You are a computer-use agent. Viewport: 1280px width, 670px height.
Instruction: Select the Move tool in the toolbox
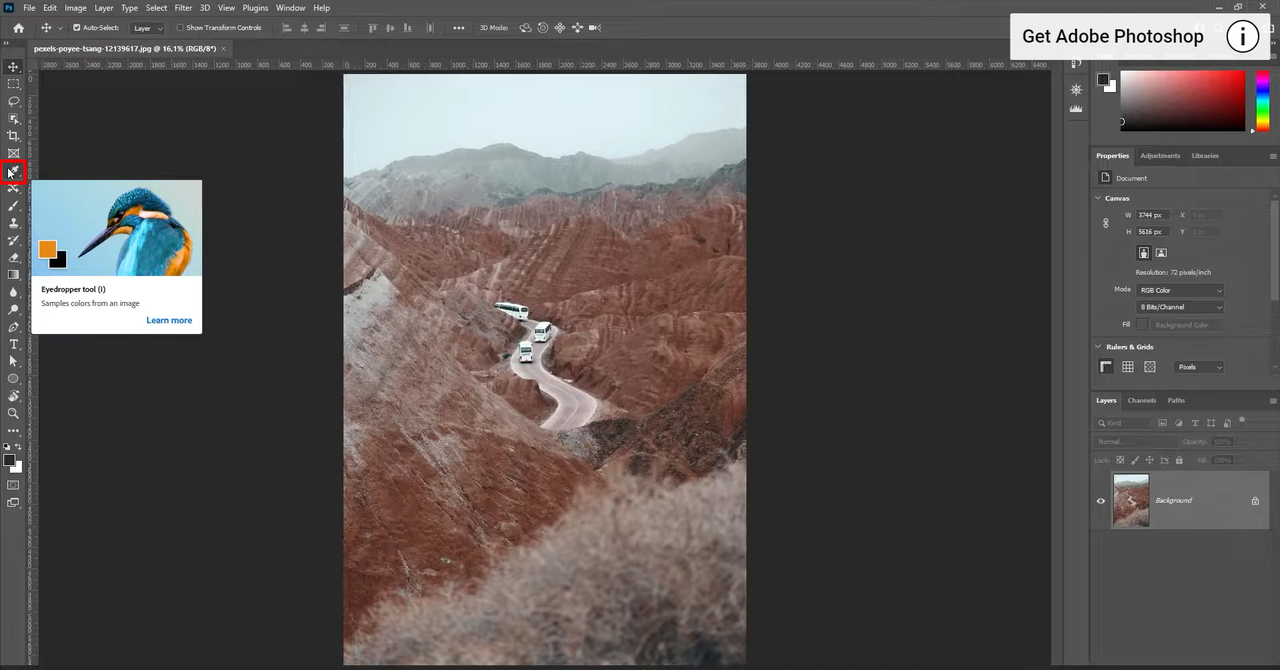(13, 67)
